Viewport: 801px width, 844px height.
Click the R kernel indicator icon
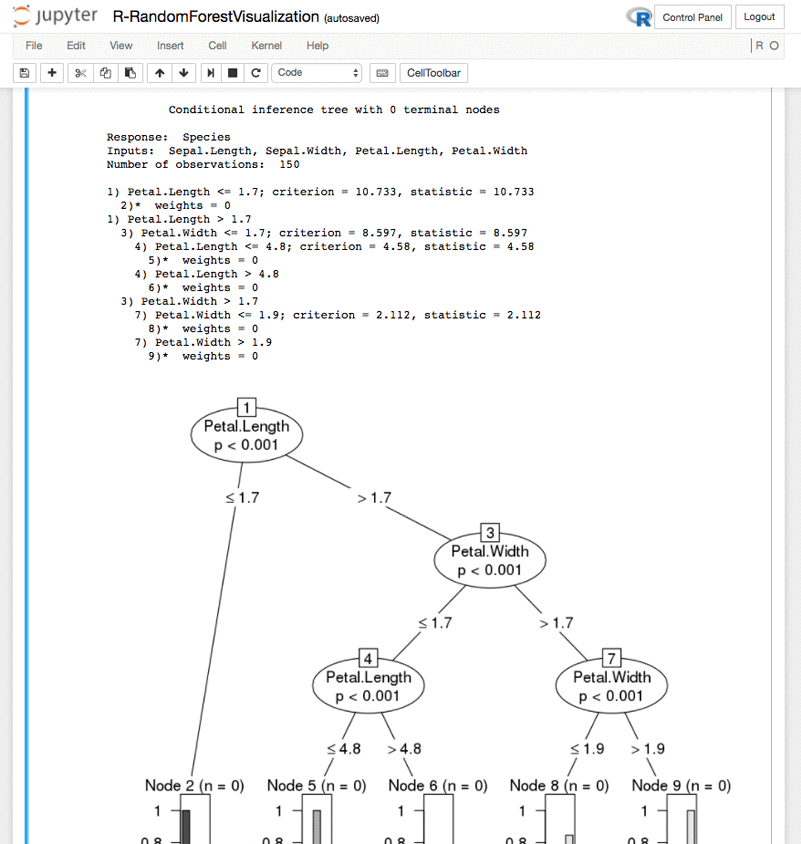(x=638, y=17)
